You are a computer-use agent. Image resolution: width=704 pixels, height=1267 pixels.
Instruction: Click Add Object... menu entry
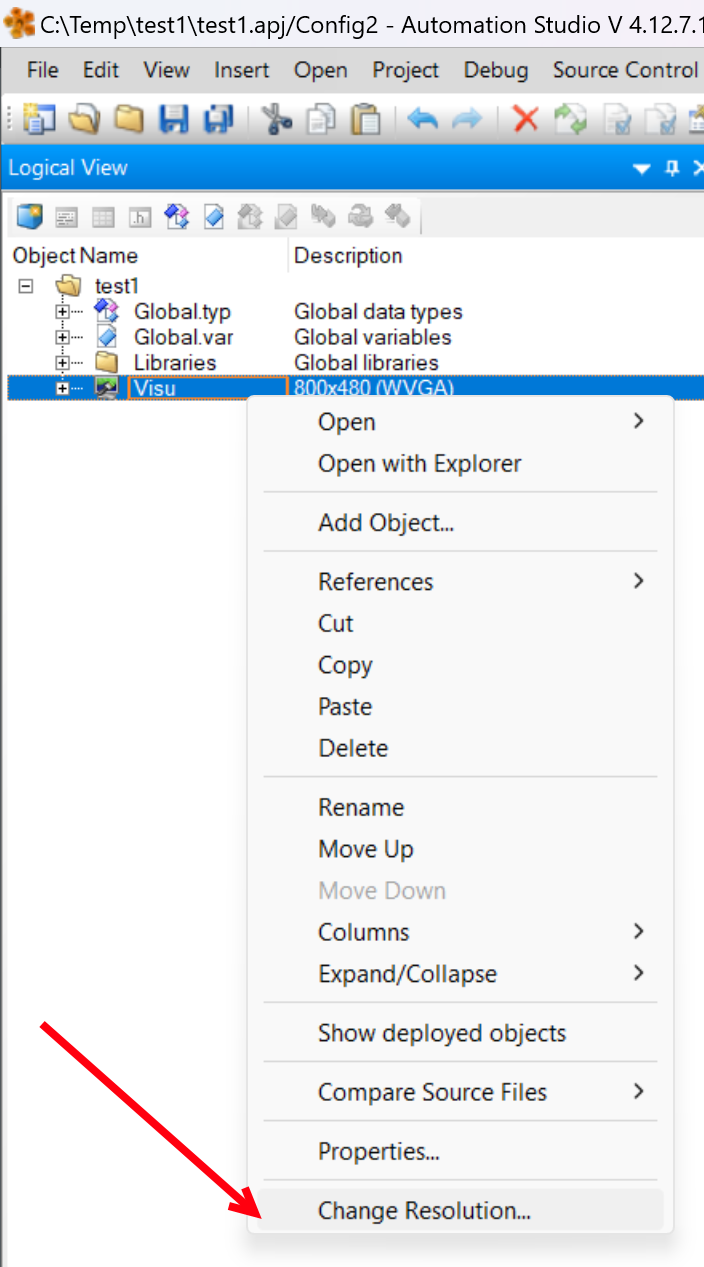coord(386,522)
